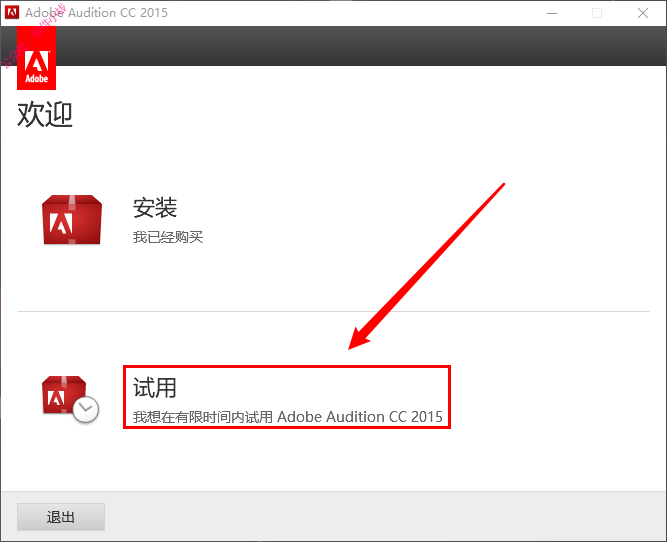This screenshot has width=667, height=542.
Task: Choose 试用 to start trial
Action: [155, 388]
